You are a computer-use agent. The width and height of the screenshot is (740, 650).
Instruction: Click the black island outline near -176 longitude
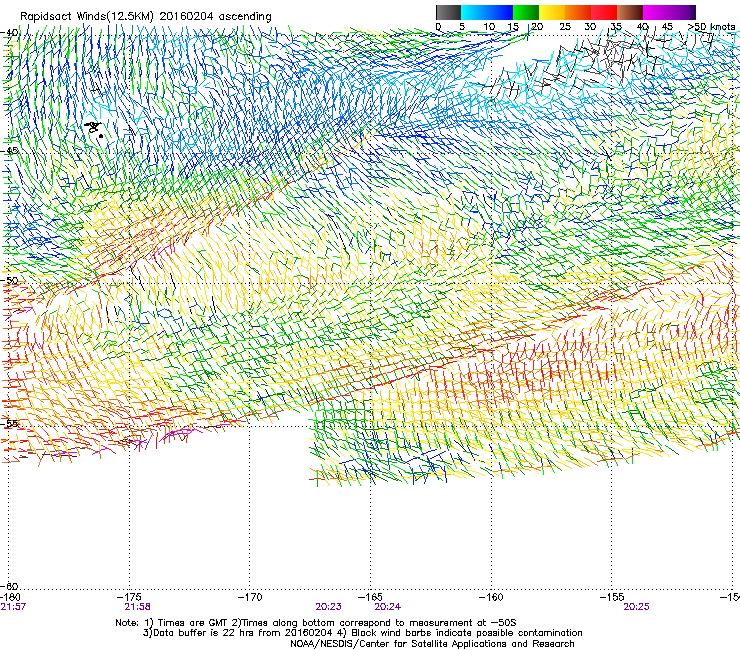[x=94, y=128]
